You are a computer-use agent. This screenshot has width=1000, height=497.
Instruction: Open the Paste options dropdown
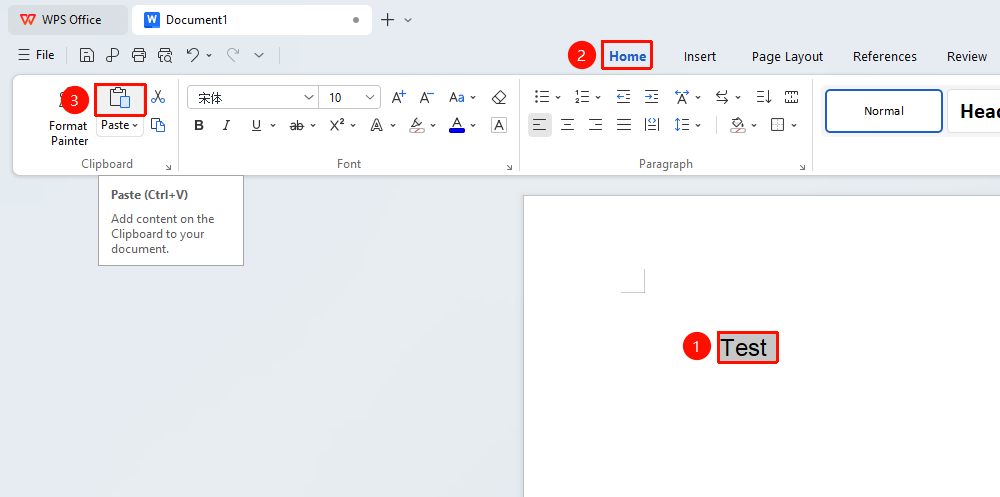[120, 126]
